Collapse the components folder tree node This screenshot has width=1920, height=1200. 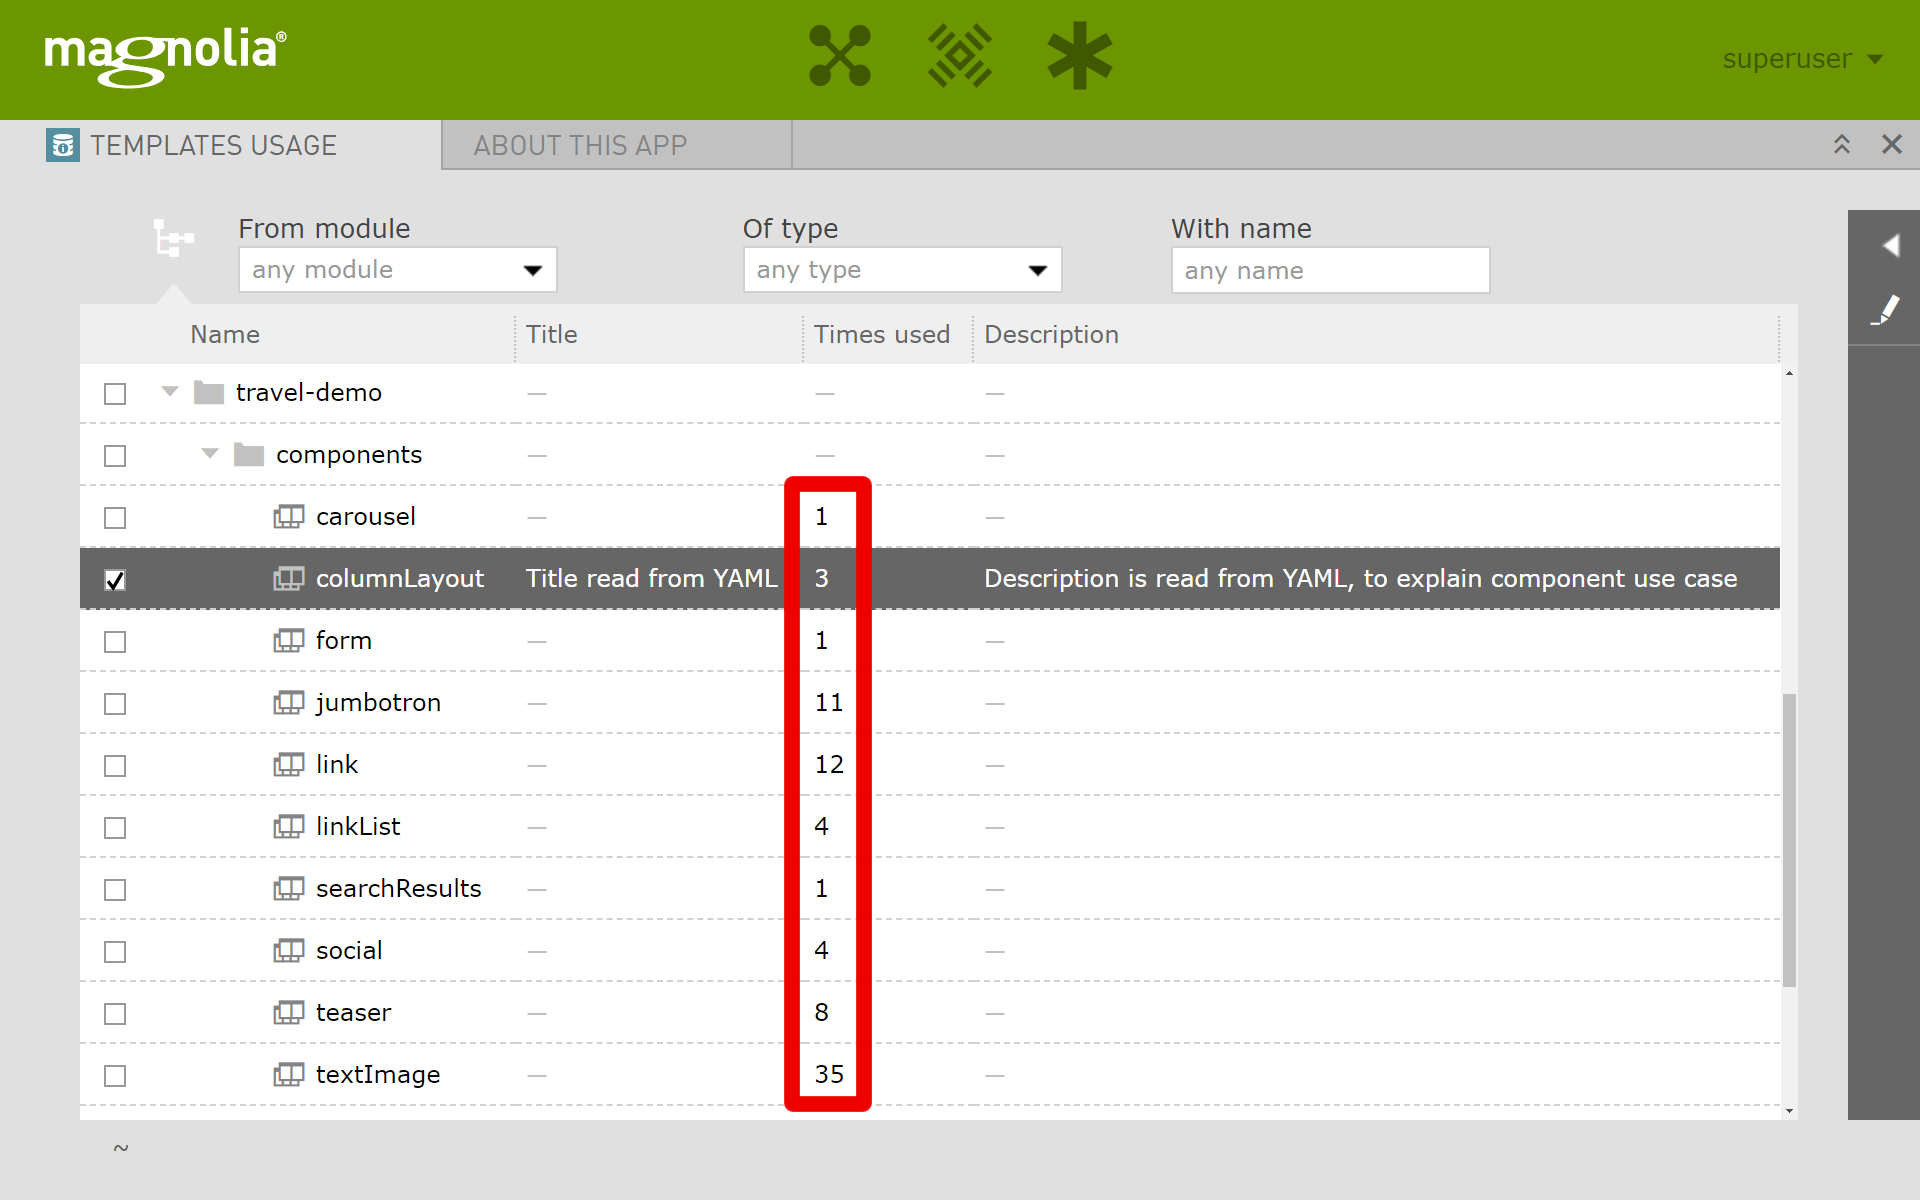coord(210,454)
